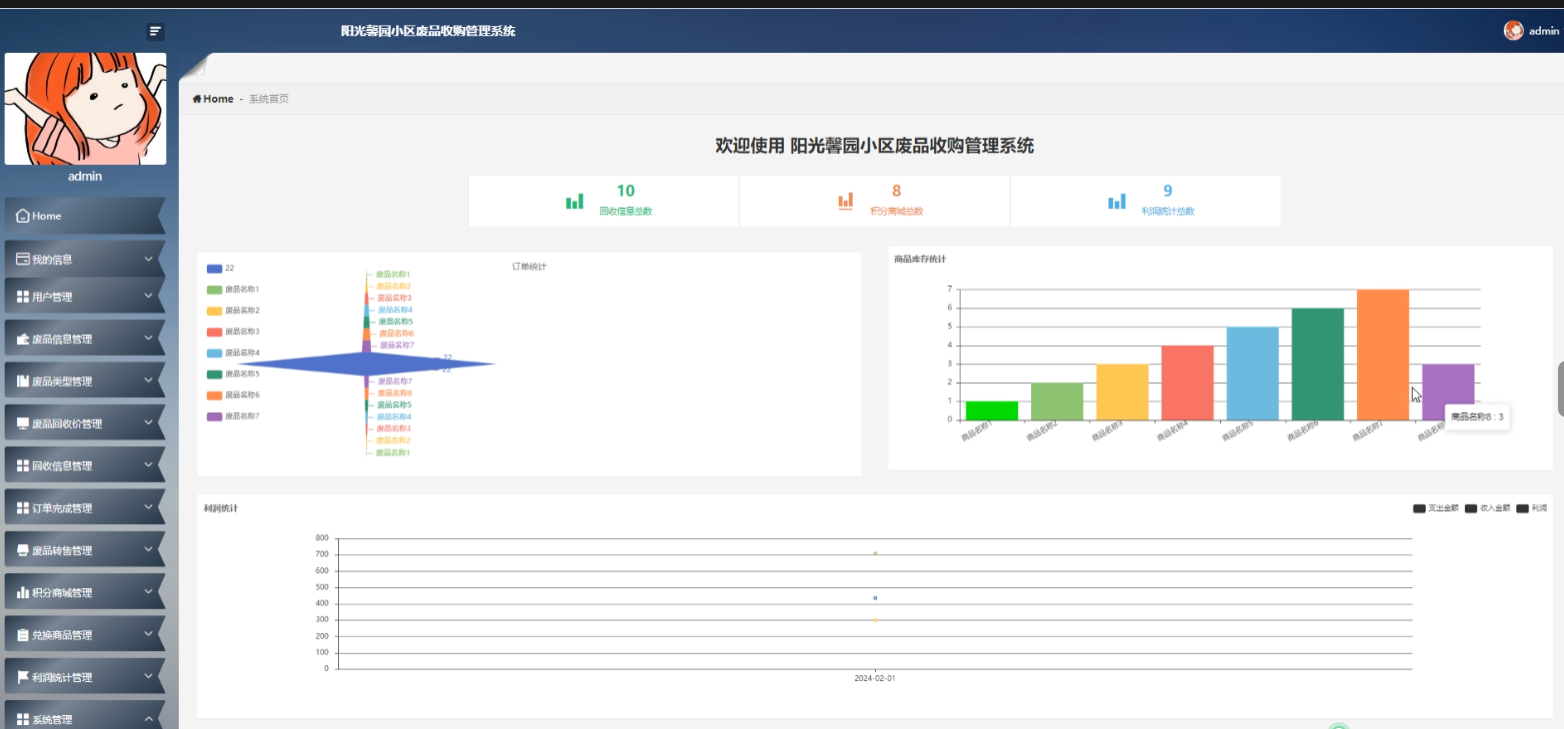Image resolution: width=1564 pixels, height=729 pixels.
Task: Click the admin avatar icon in header
Action: [x=1513, y=31]
